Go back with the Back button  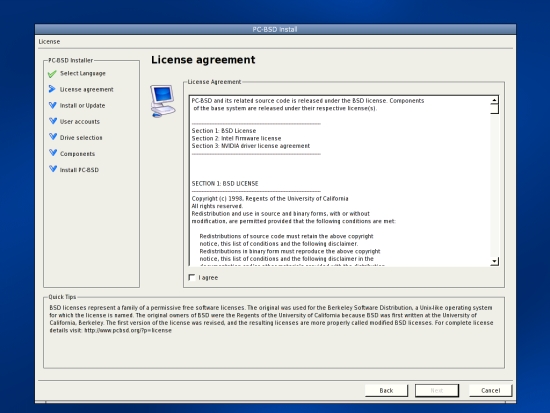(386, 391)
